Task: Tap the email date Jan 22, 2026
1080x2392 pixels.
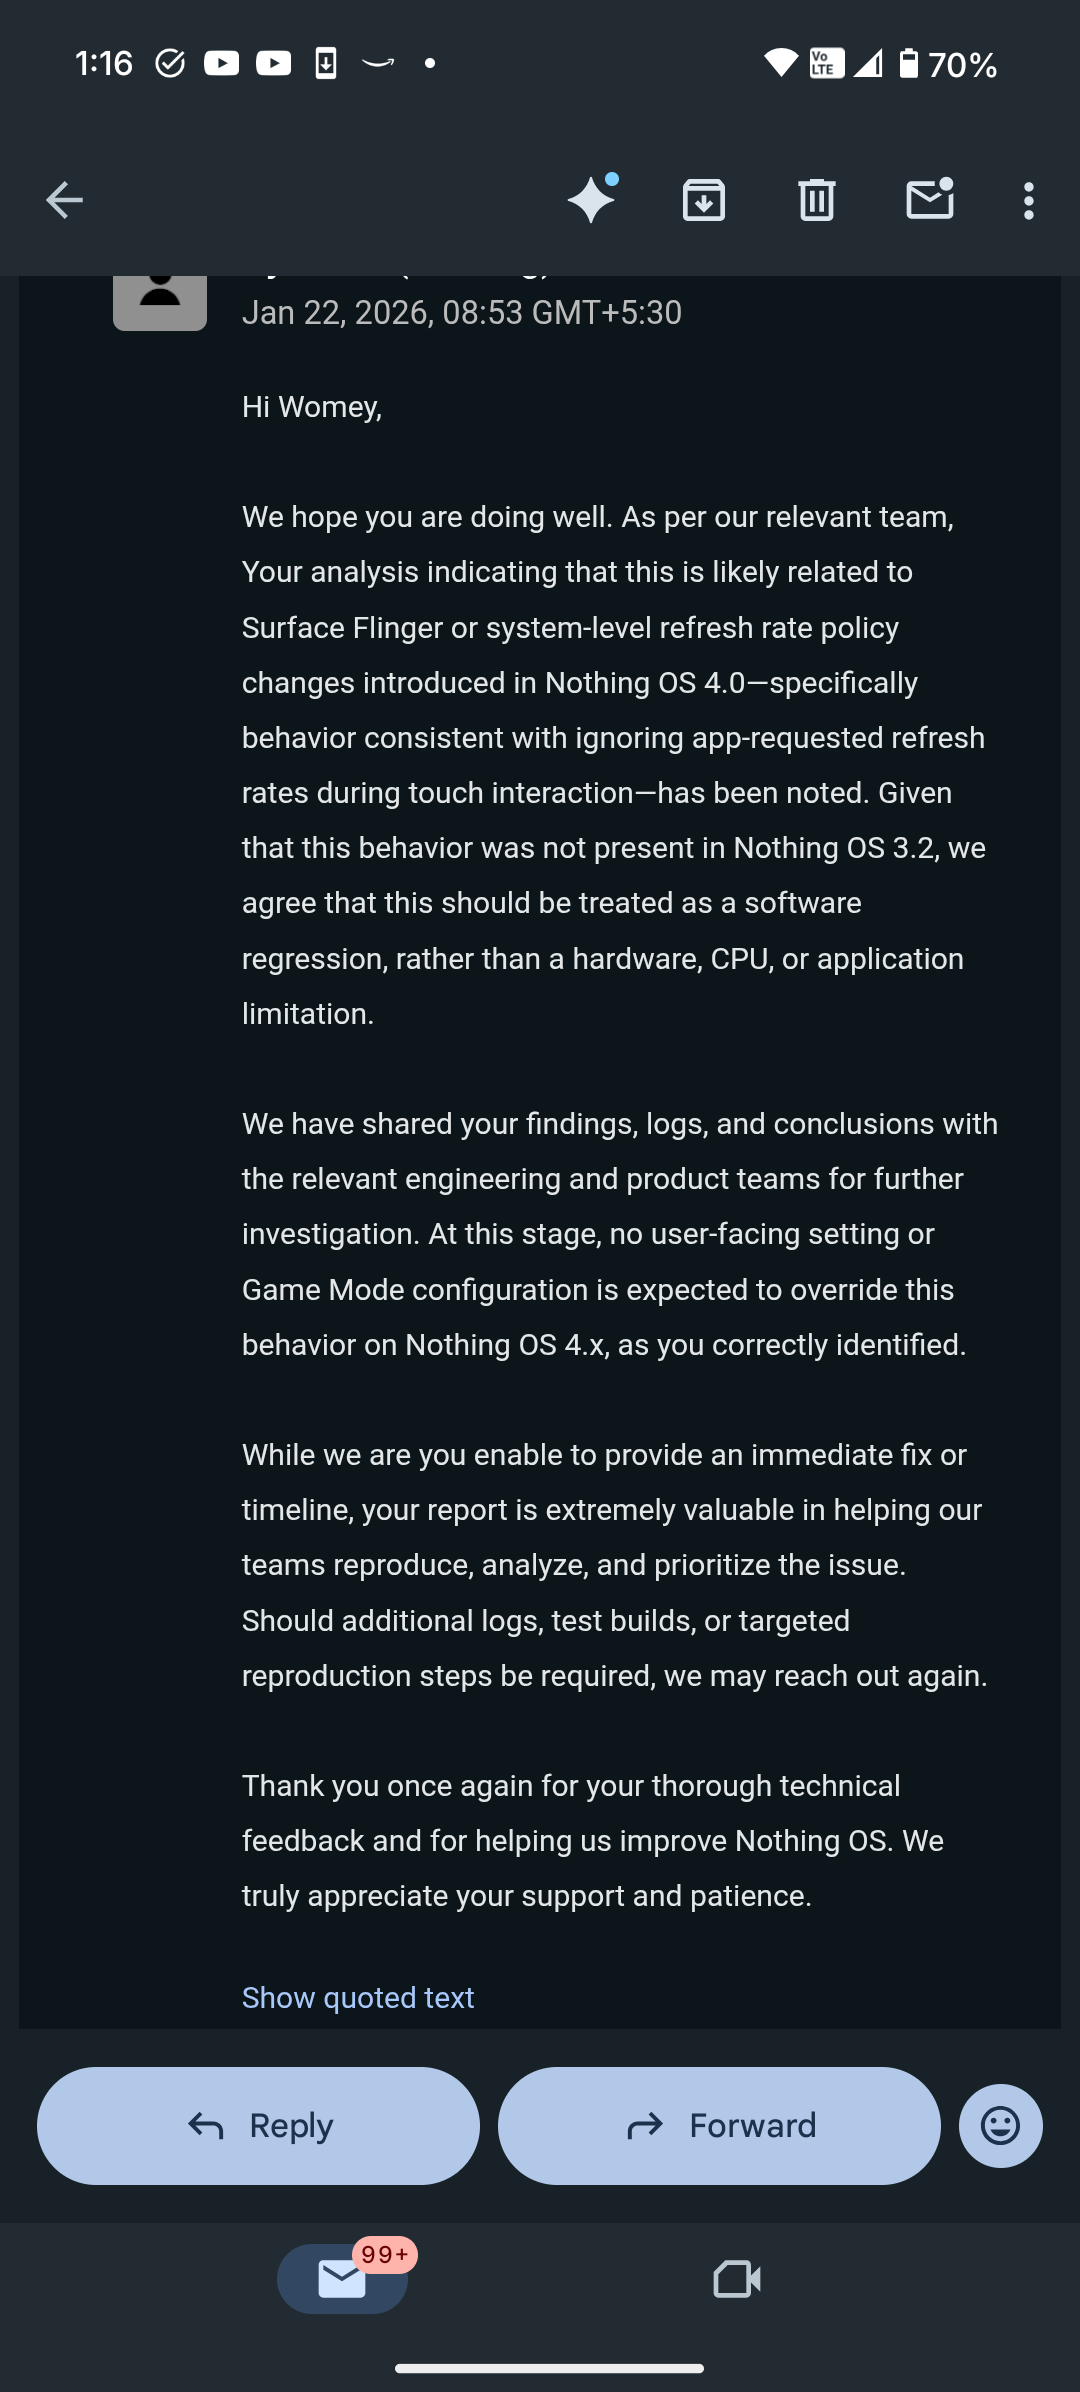Action: [x=461, y=313]
